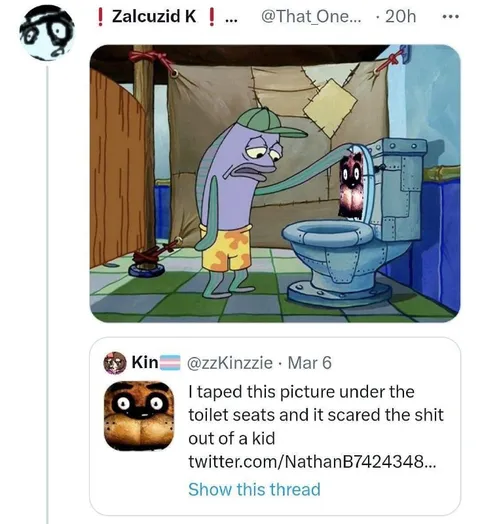Open the @zzKinzzie handle
The image size is (480, 524).
click(x=230, y=363)
